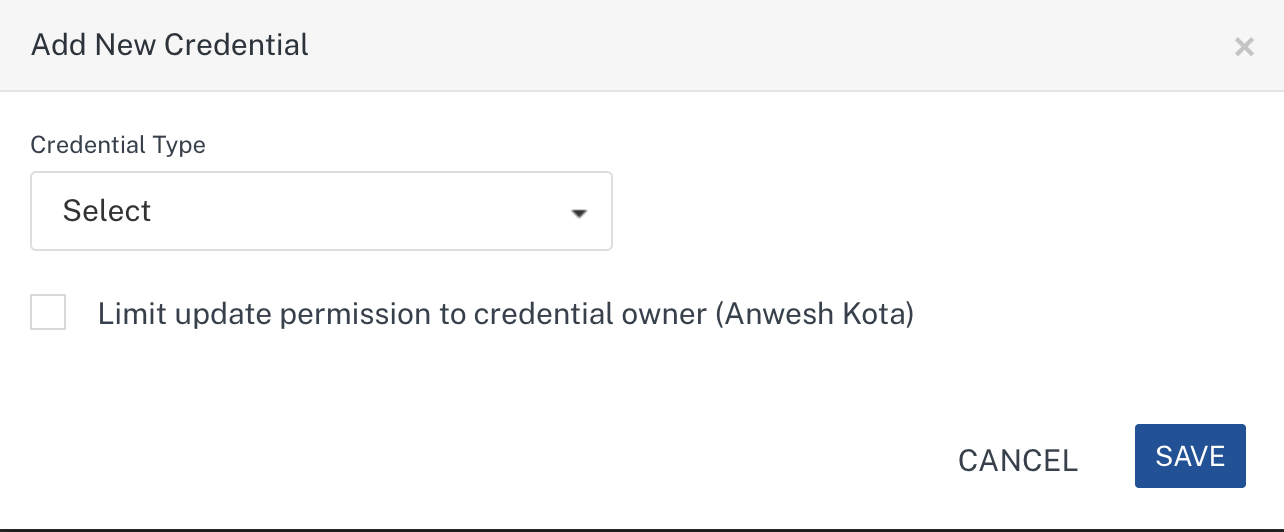Close the Add New Credential dialog
The width and height of the screenshot is (1284, 532).
(x=1243, y=47)
